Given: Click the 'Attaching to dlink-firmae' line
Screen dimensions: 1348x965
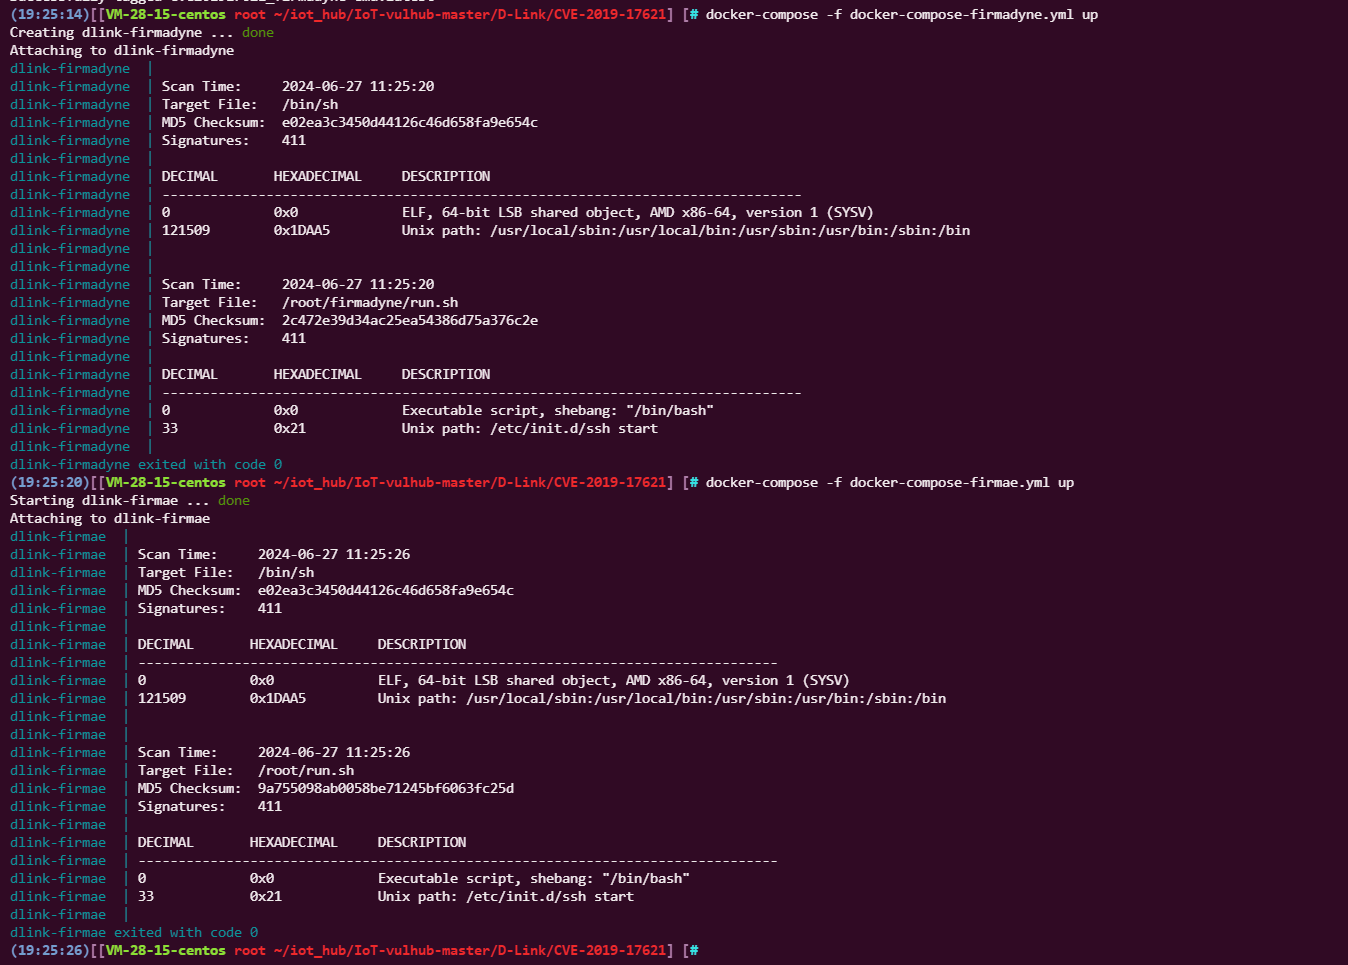Looking at the screenshot, I should click(109, 518).
